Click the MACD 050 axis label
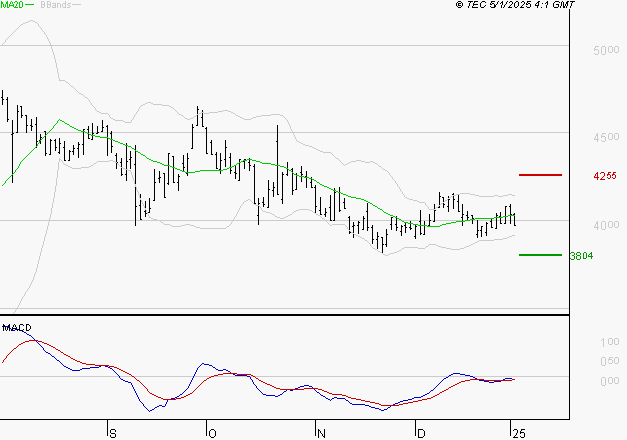 click(610, 361)
